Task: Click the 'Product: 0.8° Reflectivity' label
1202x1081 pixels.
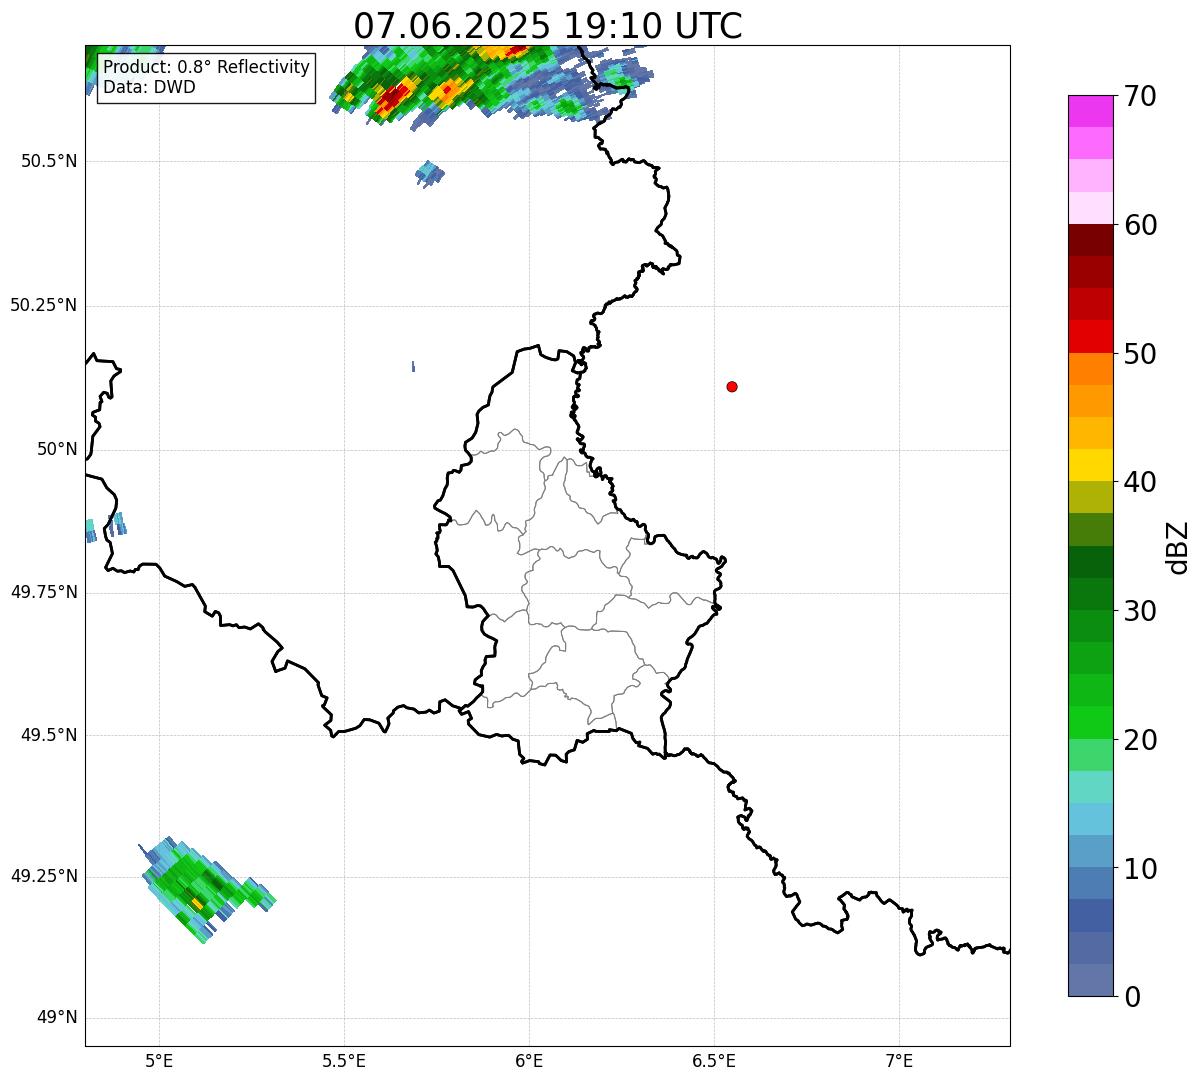Action: click(207, 67)
